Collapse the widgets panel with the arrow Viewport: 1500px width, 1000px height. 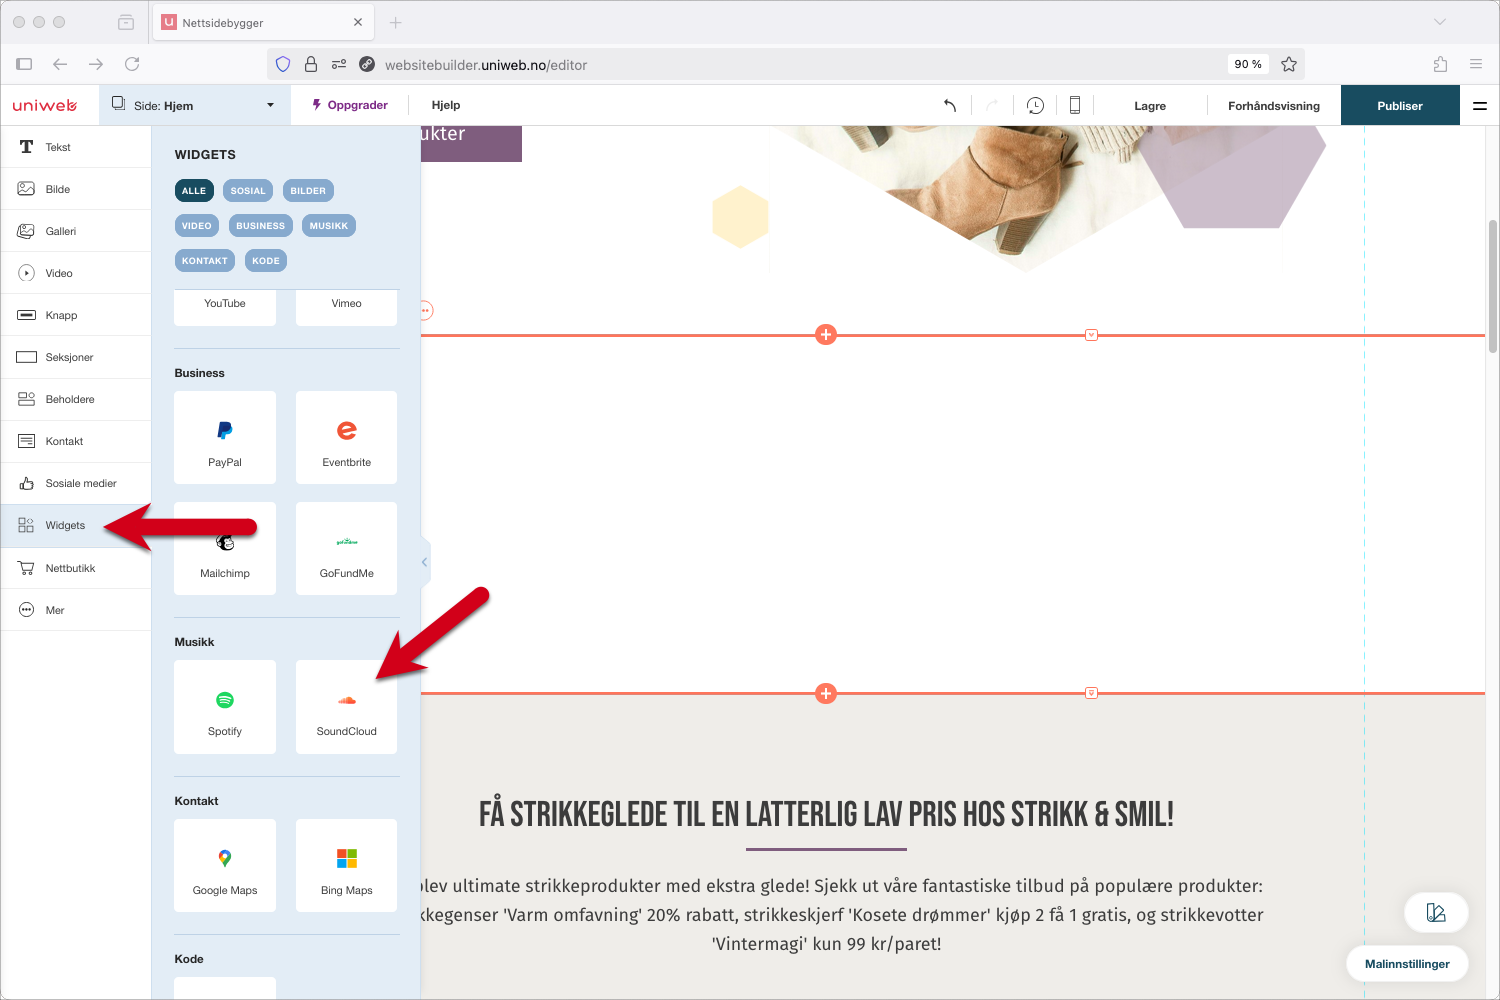pos(425,562)
